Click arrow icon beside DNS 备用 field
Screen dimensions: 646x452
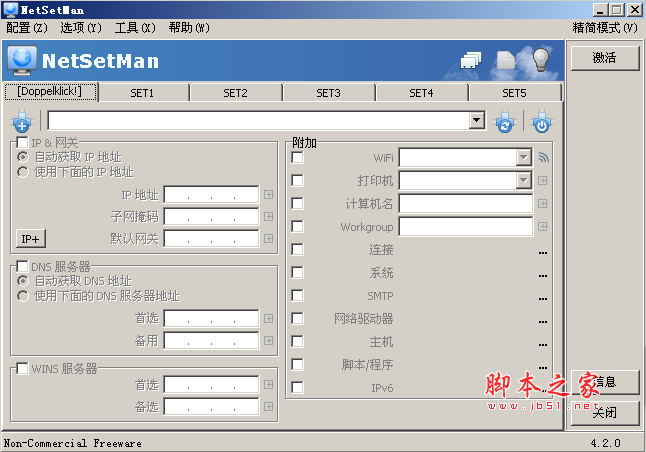pos(269,340)
